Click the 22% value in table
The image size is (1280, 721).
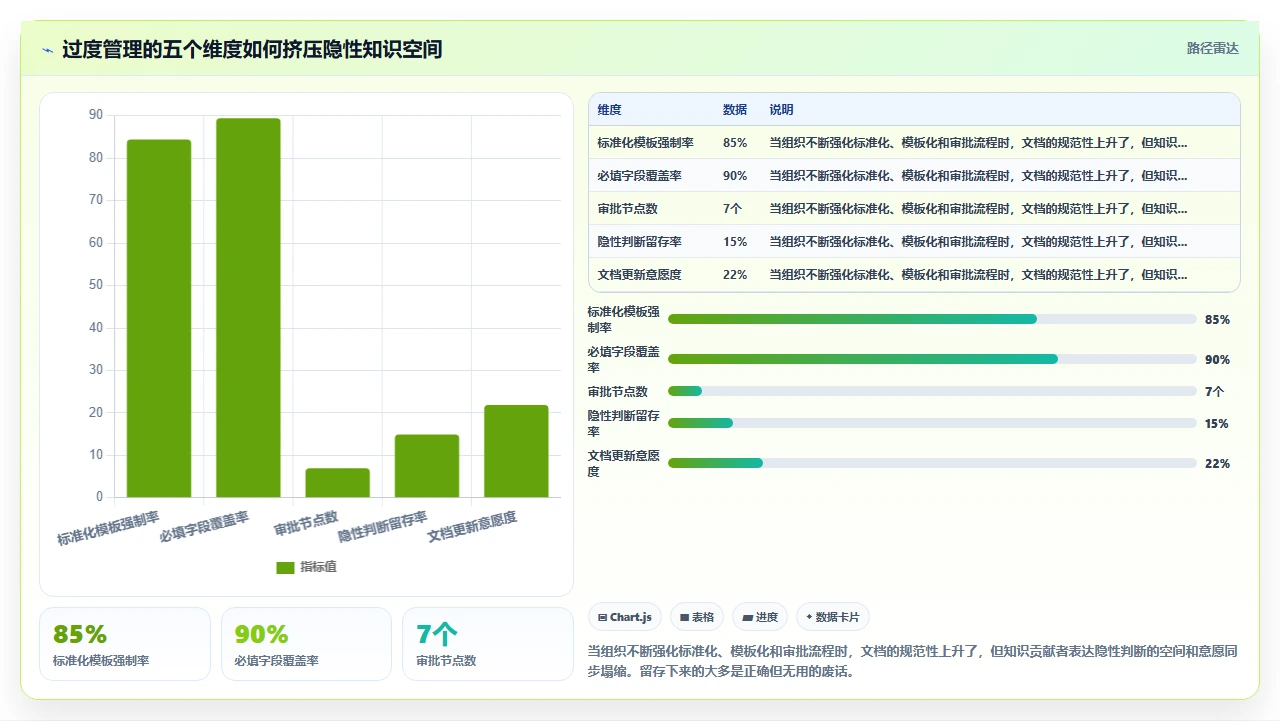735,275
